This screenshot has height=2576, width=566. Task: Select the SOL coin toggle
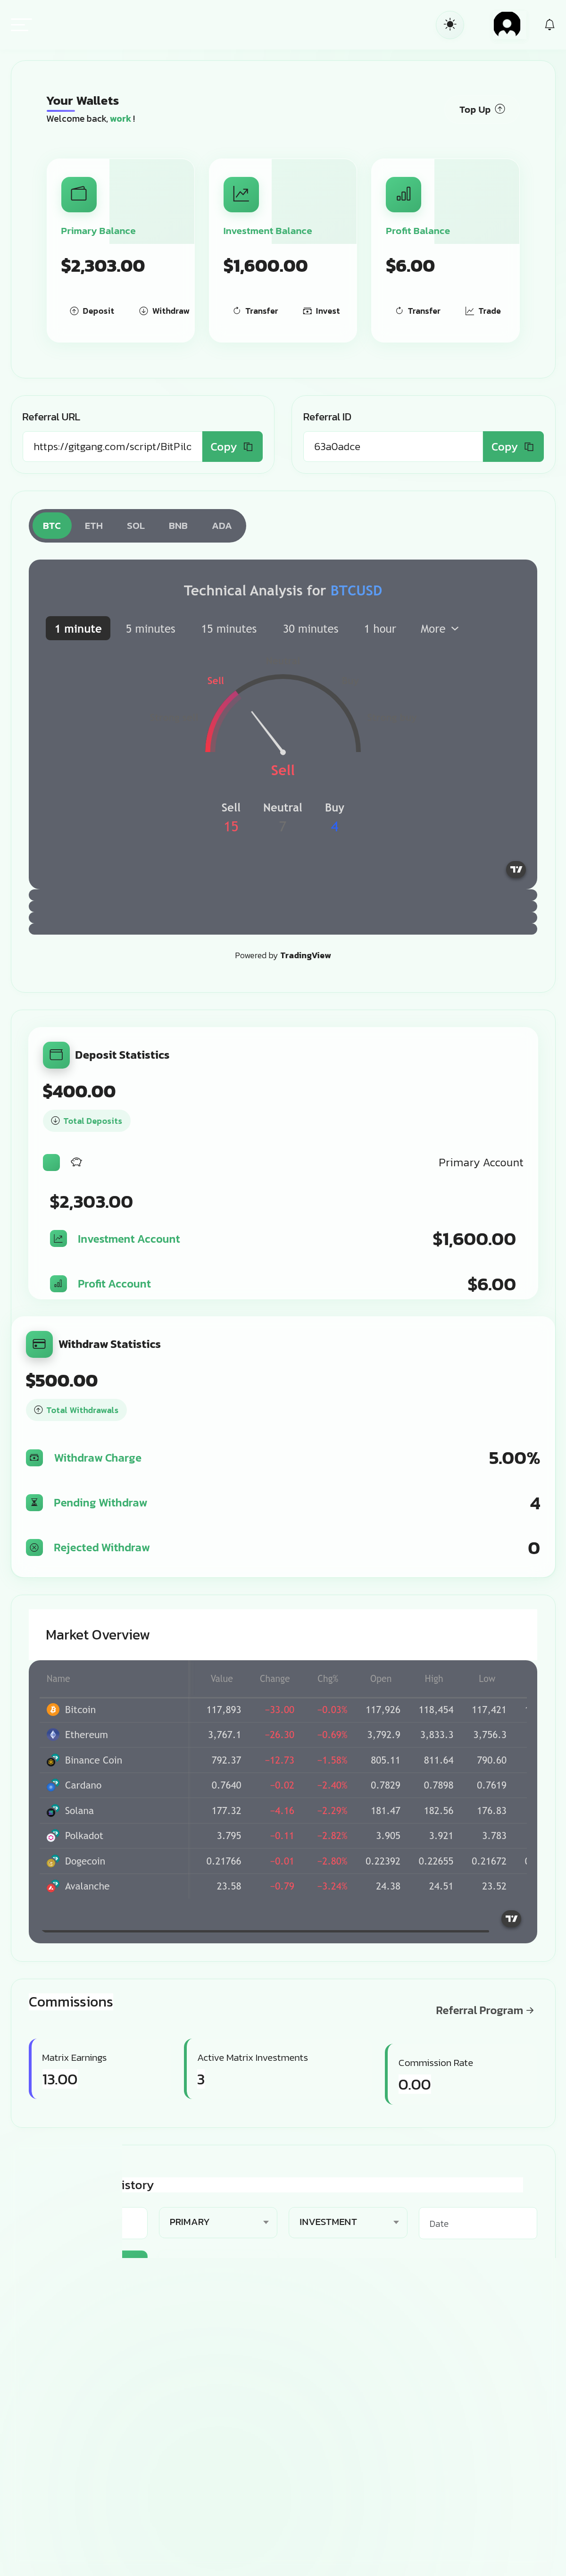pyautogui.click(x=136, y=526)
